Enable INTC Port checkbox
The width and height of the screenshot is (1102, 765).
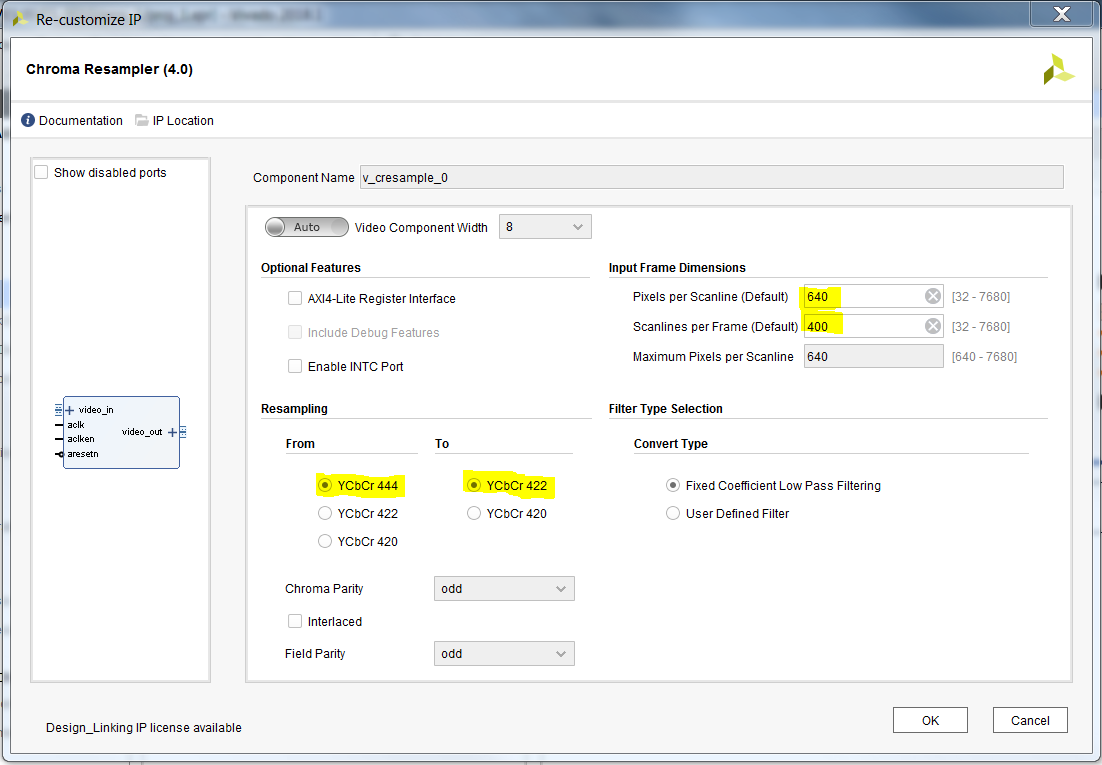point(295,366)
